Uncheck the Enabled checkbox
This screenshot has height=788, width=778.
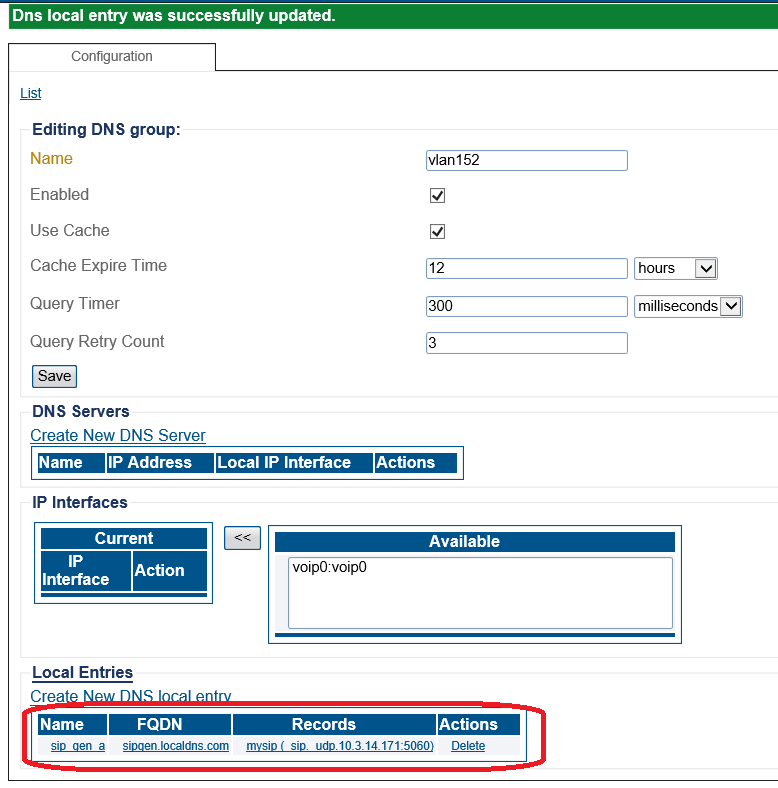(x=437, y=195)
